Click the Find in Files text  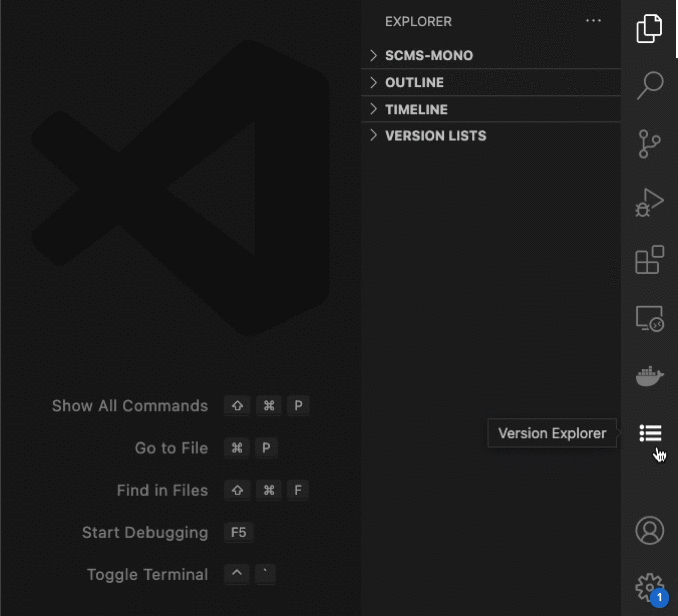[x=162, y=491]
